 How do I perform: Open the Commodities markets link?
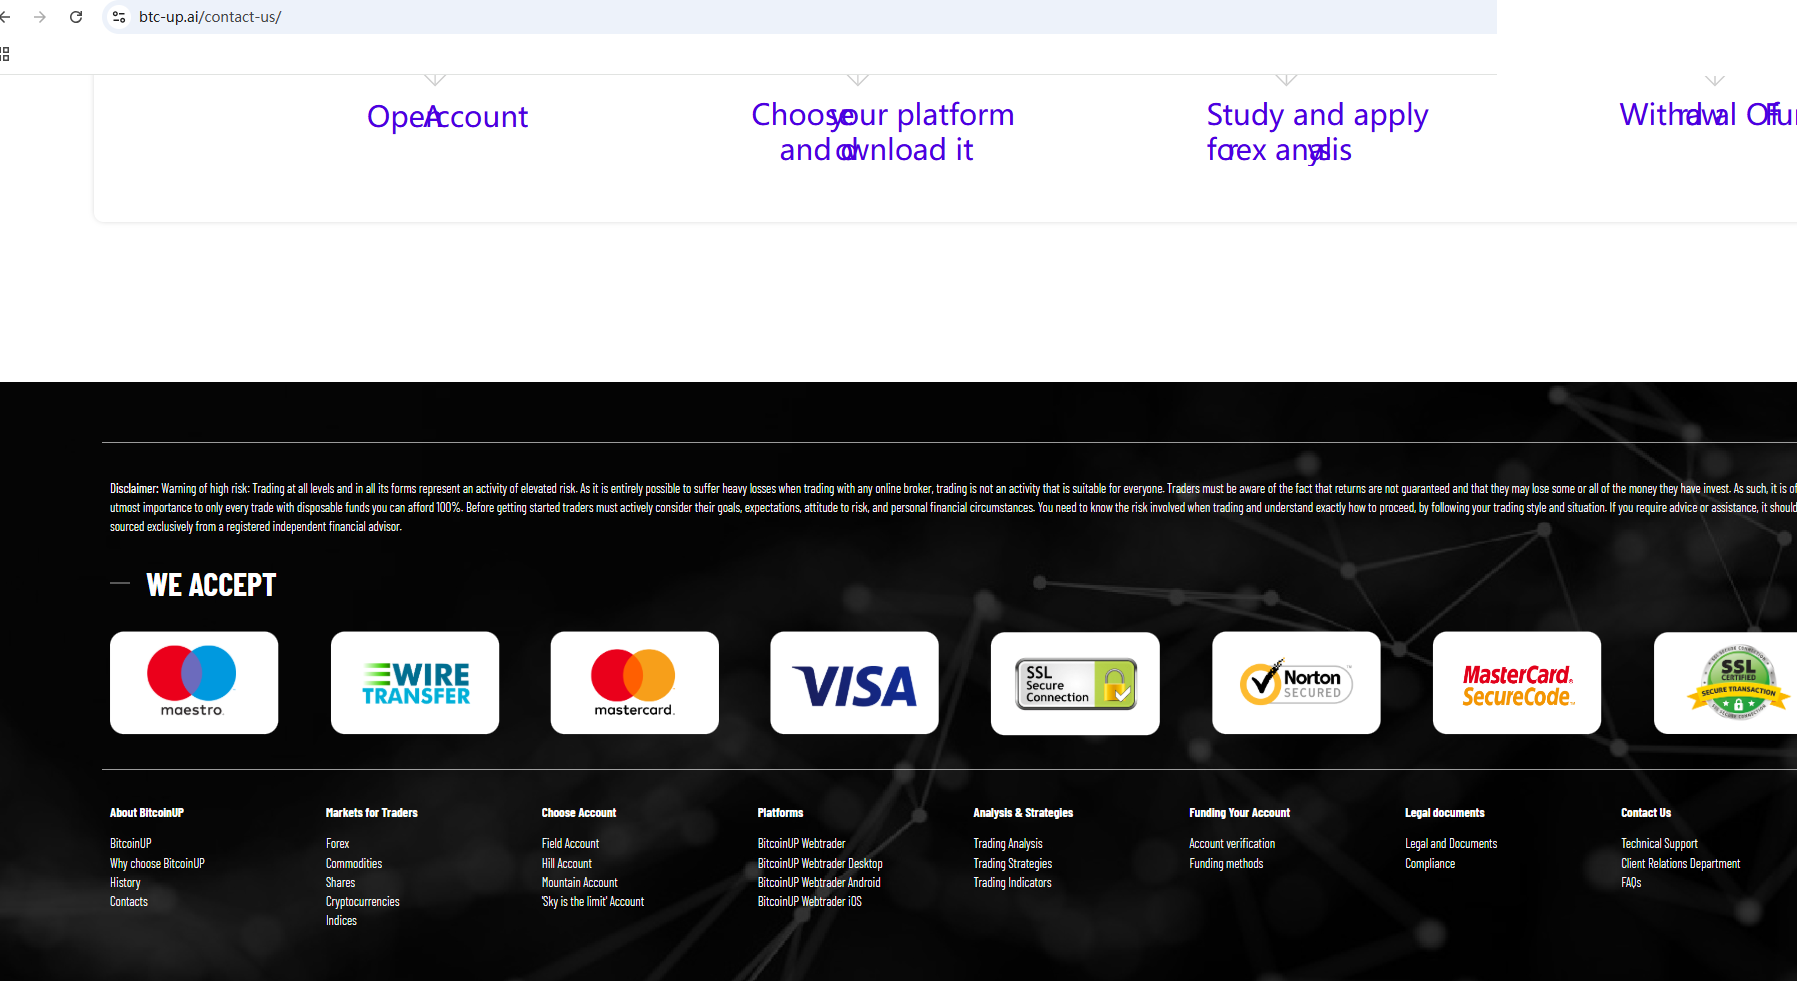pyautogui.click(x=354, y=864)
